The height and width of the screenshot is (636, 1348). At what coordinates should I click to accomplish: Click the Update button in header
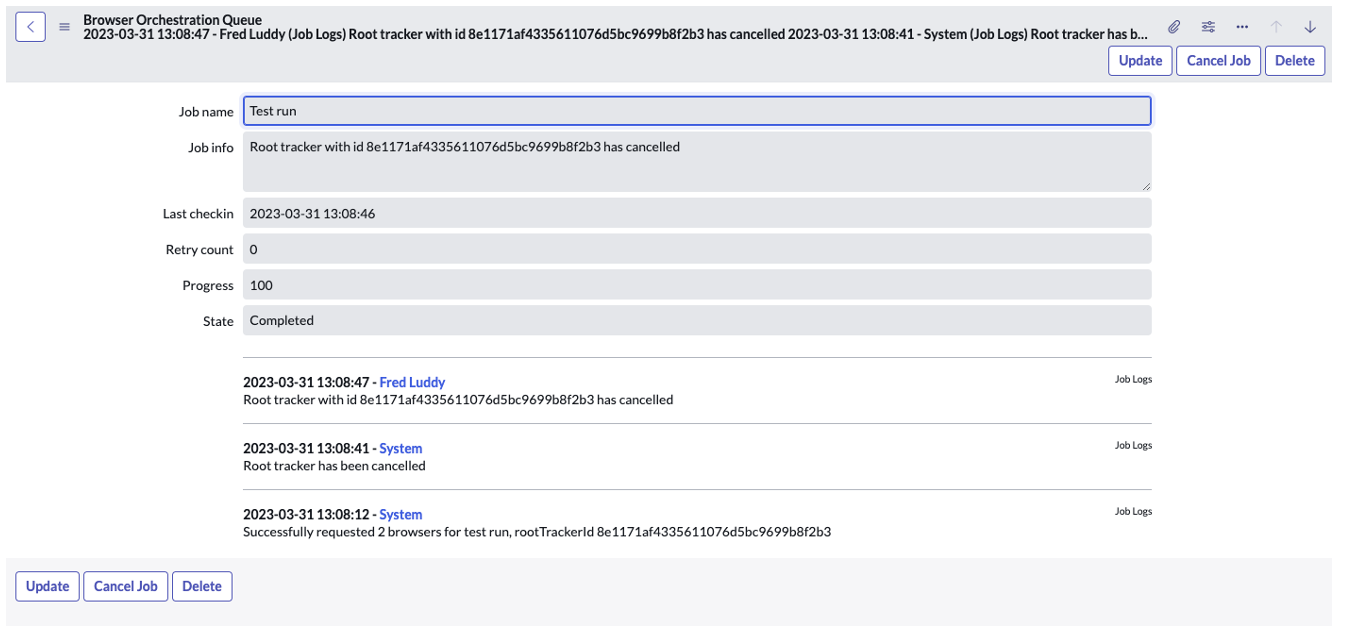(1140, 60)
